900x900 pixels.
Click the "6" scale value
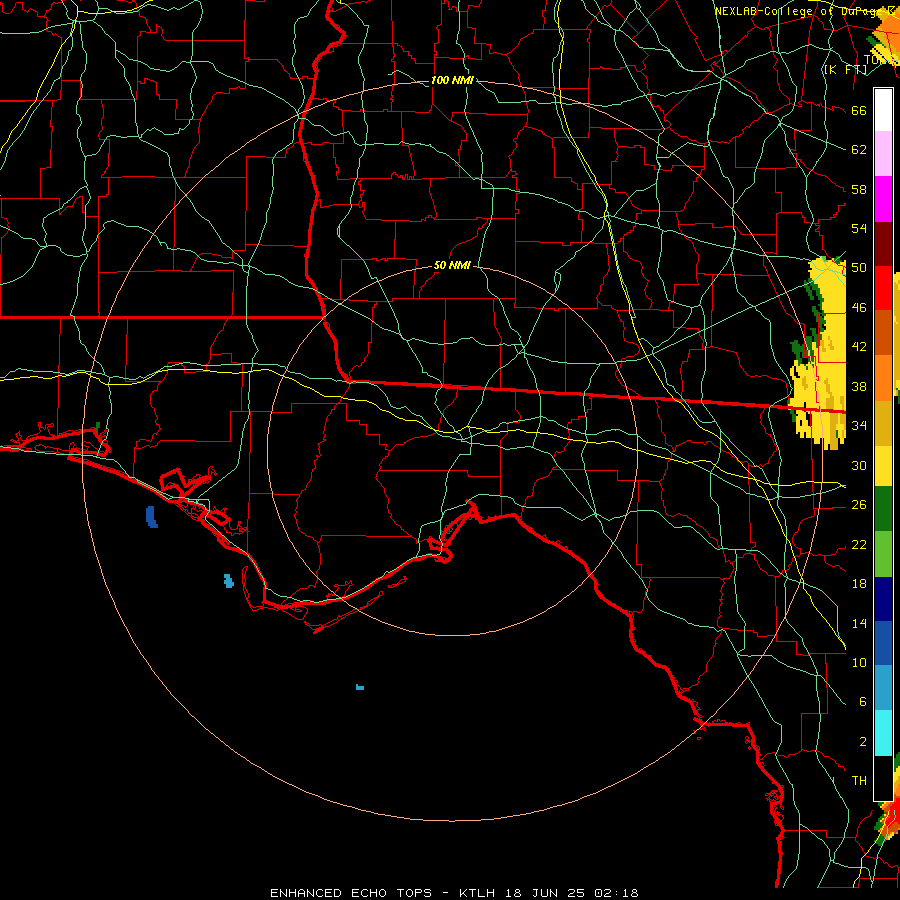(863, 702)
